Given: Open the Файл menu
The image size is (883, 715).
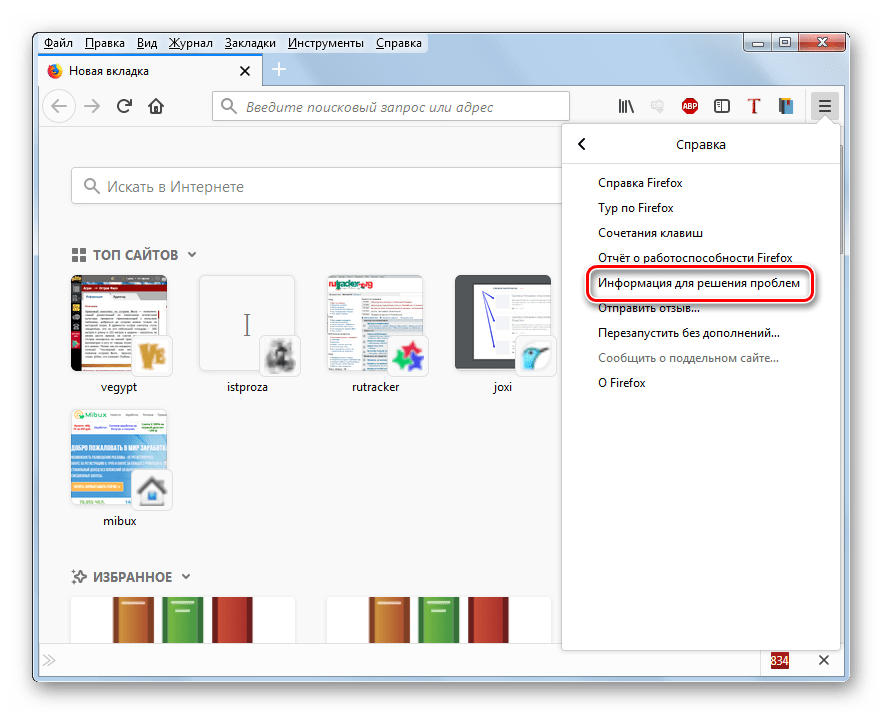Looking at the screenshot, I should point(58,43).
